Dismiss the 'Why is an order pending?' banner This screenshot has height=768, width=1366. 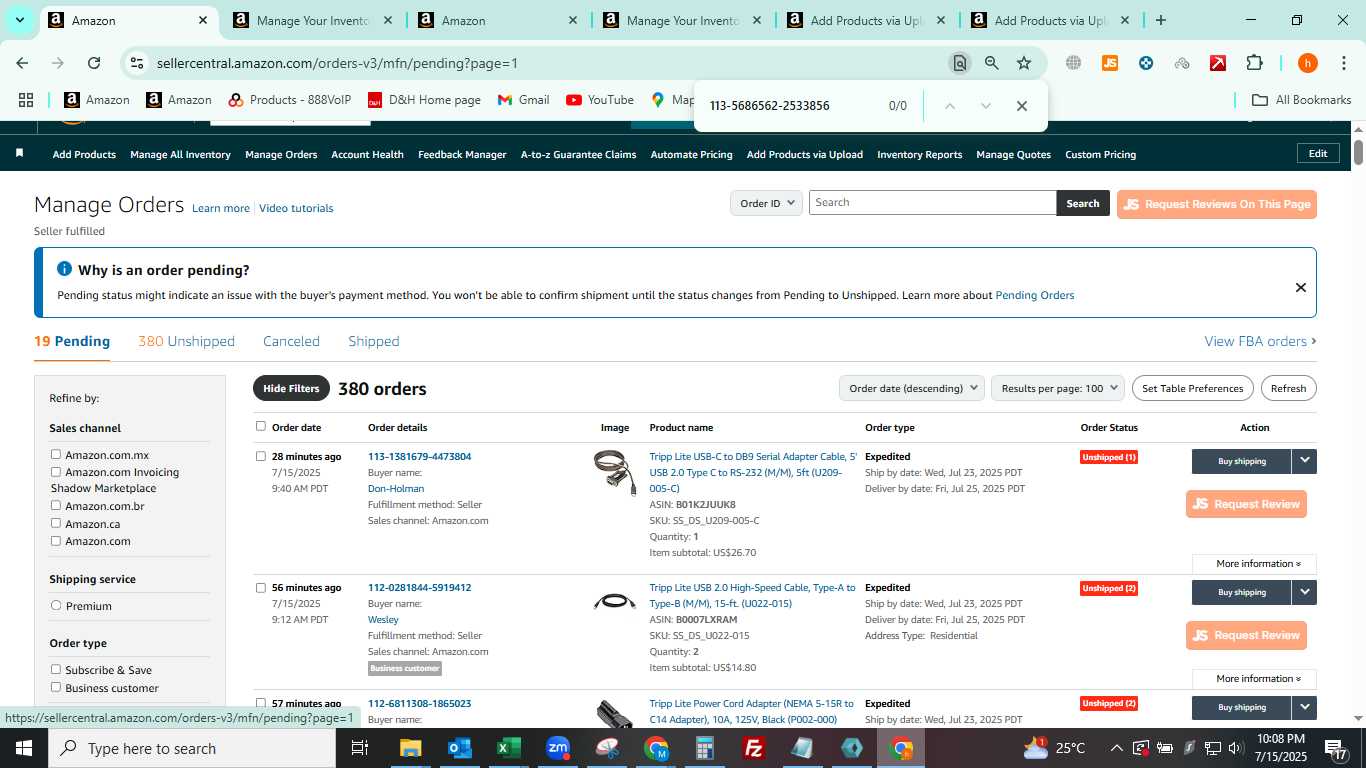click(x=1300, y=288)
